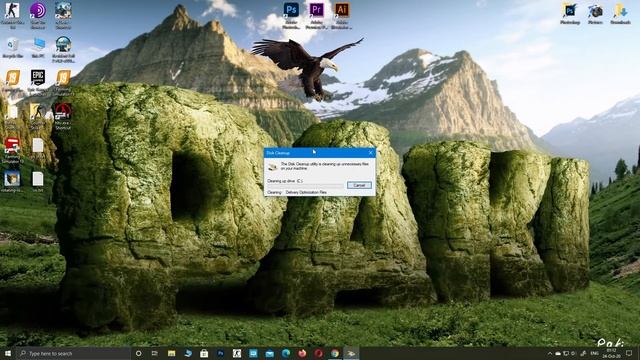Open File Explorer from taskbar

(171, 353)
